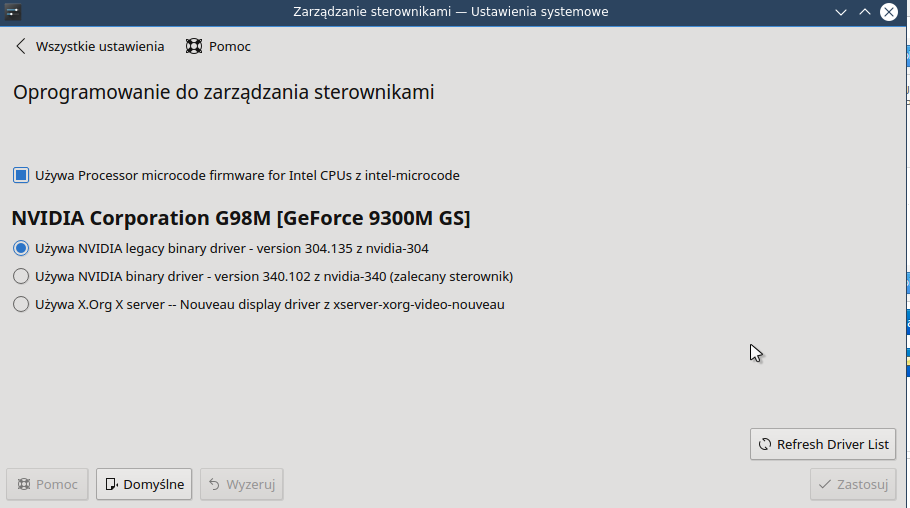Select NVIDIA legacy driver version 304.135
The image size is (910, 508).
(x=21, y=248)
